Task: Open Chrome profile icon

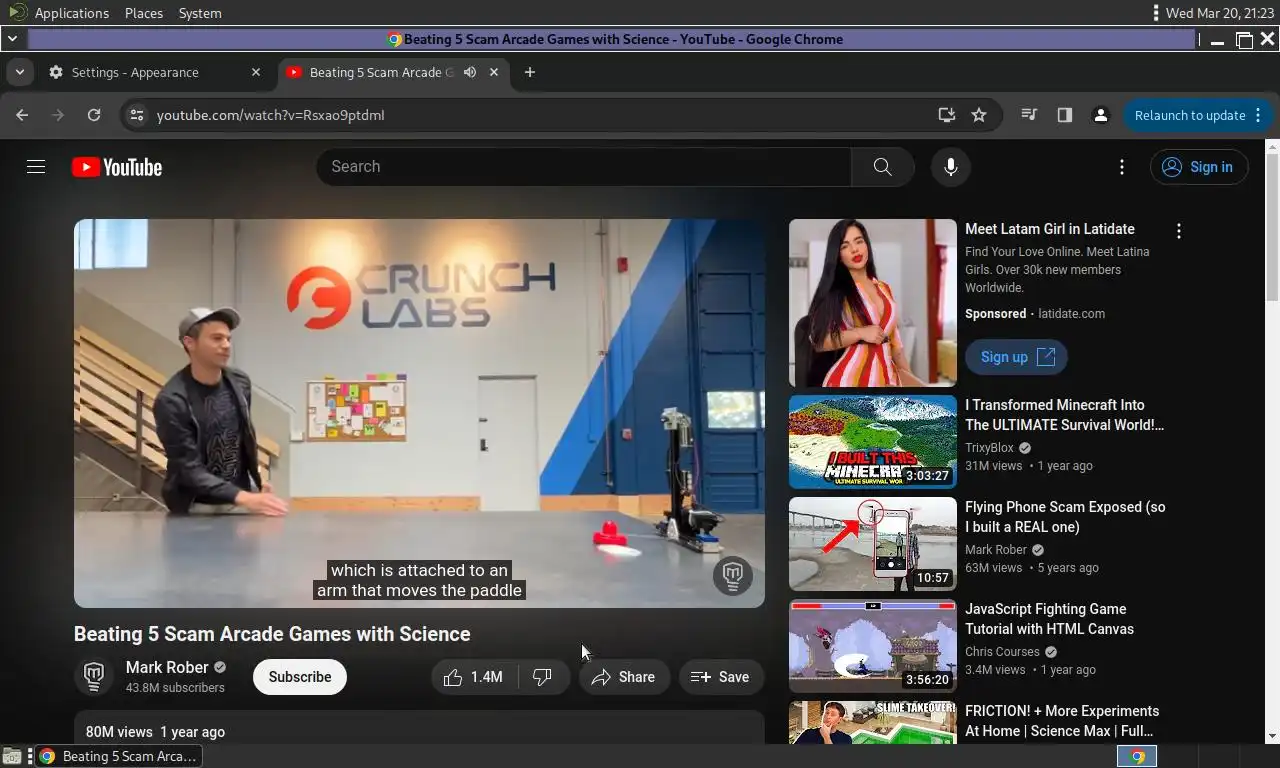Action: tap(1100, 115)
